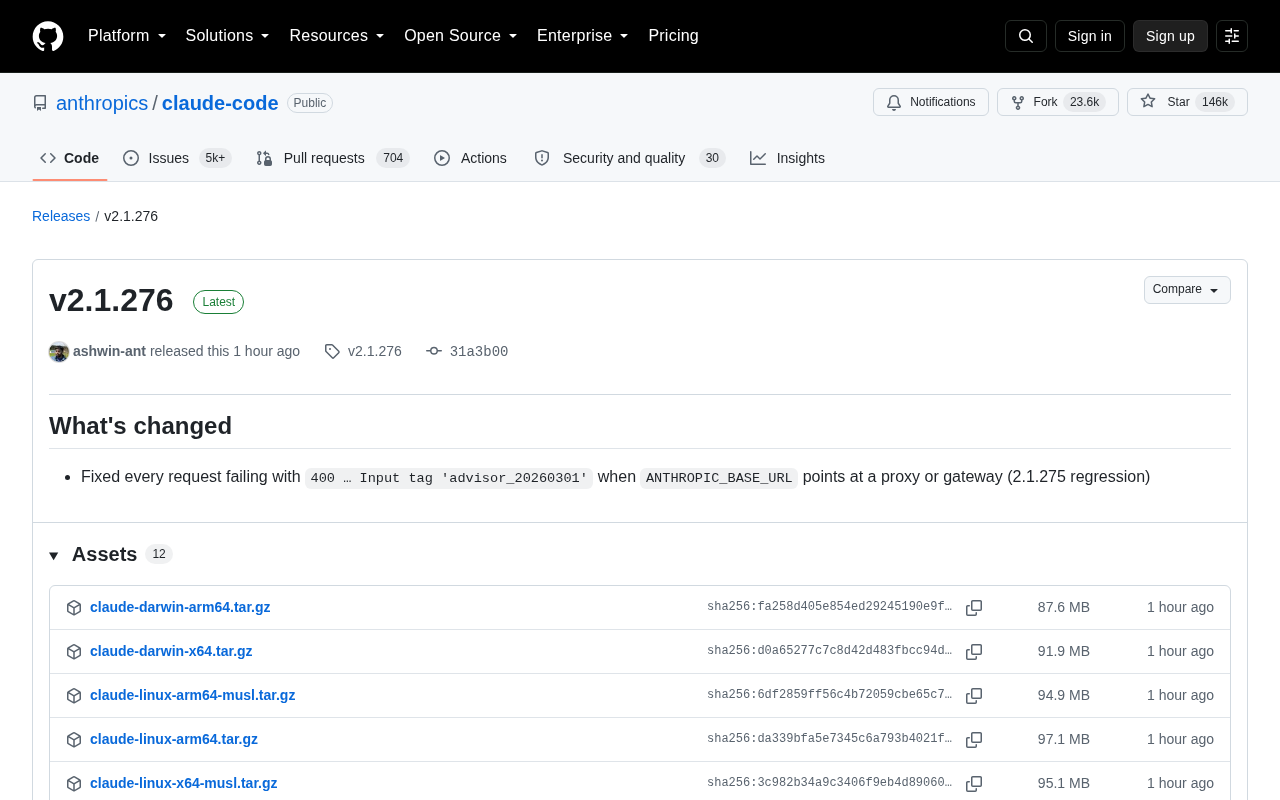The image size is (1280, 800).
Task: Expand the Resources menu
Action: [x=337, y=36]
